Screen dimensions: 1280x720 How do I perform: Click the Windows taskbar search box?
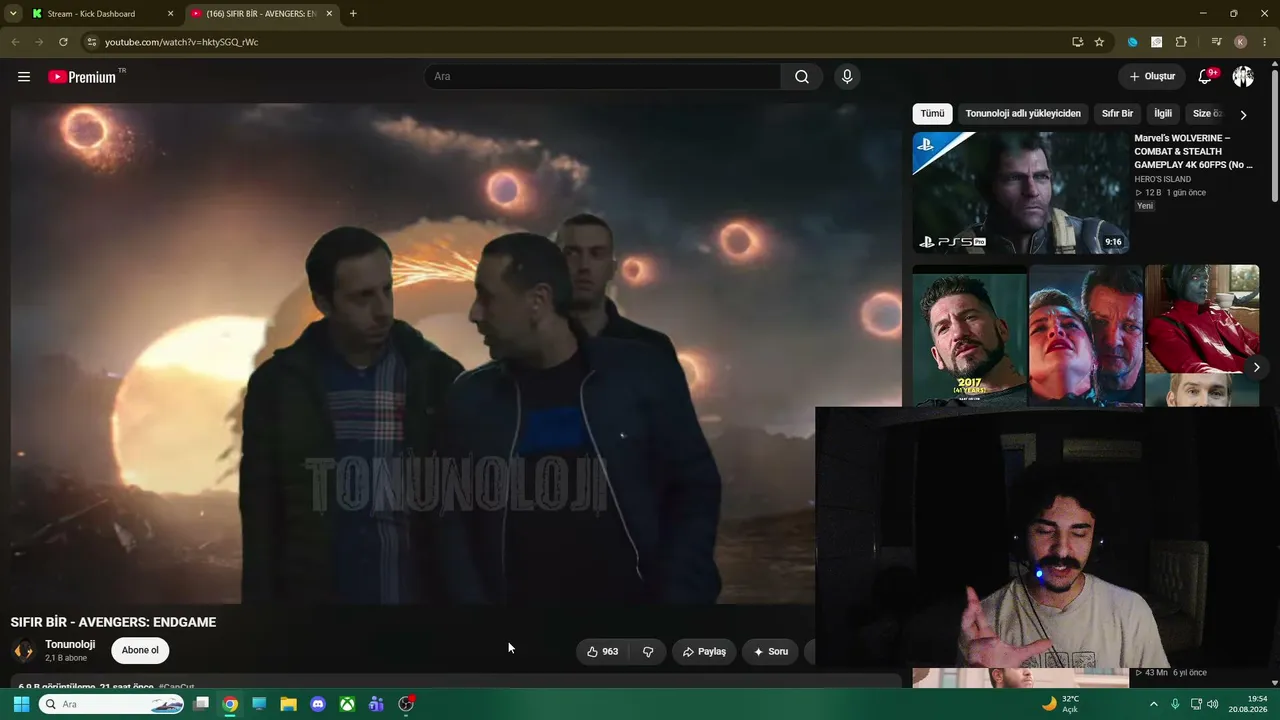point(112,704)
